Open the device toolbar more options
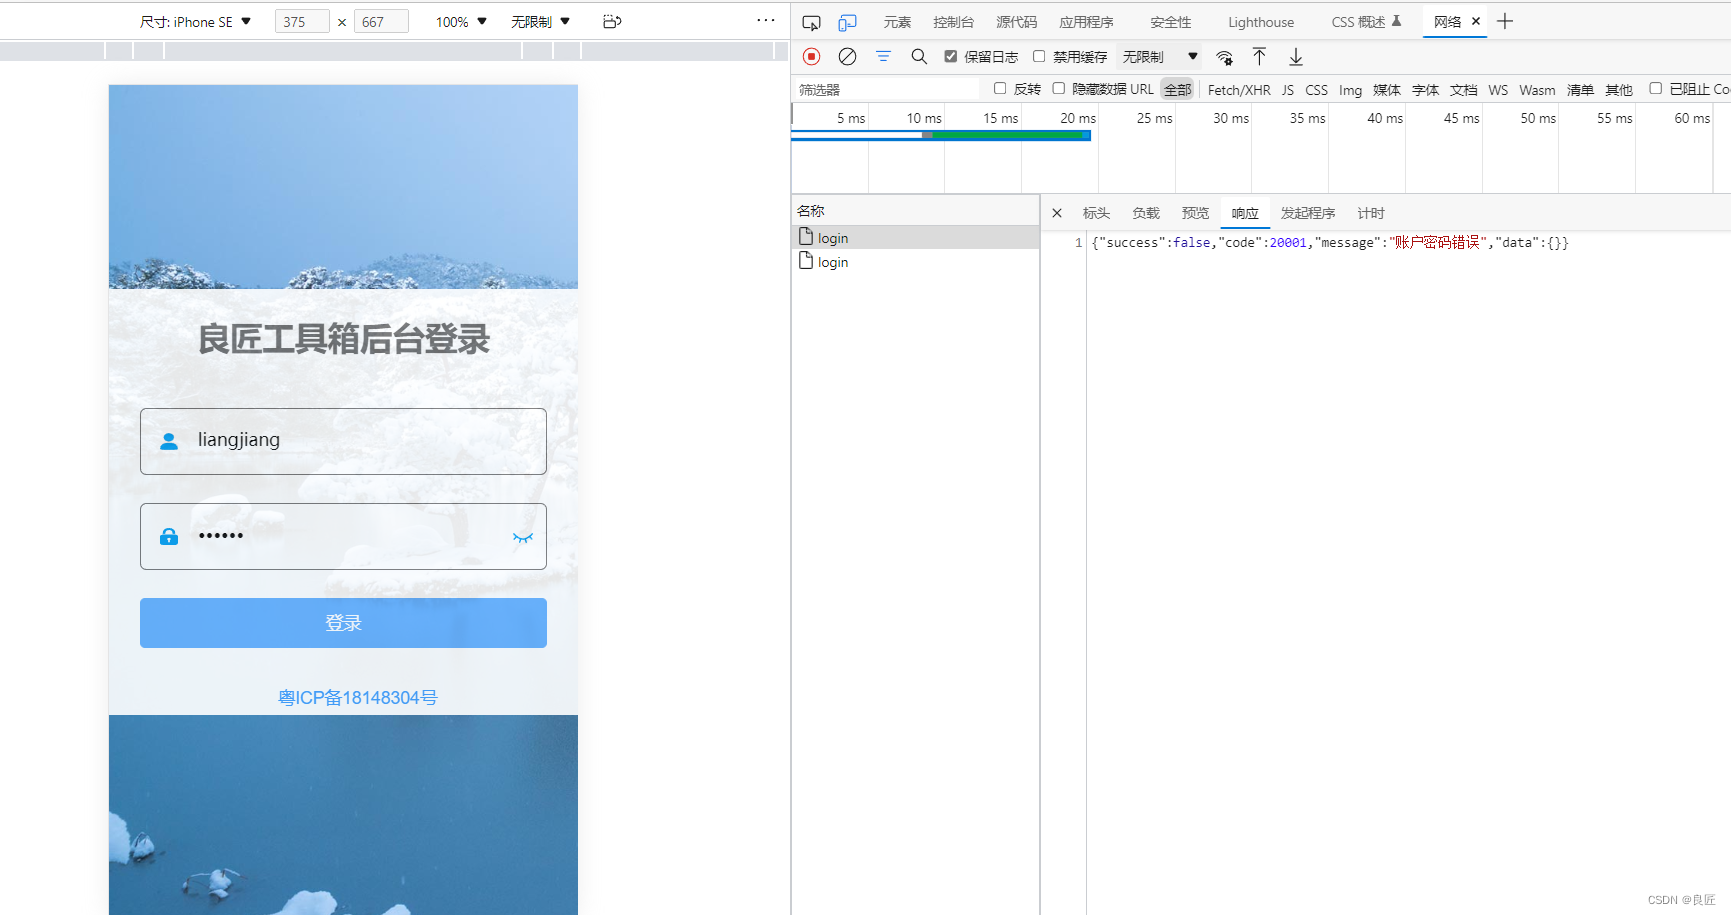This screenshot has height=915, width=1731. (766, 20)
